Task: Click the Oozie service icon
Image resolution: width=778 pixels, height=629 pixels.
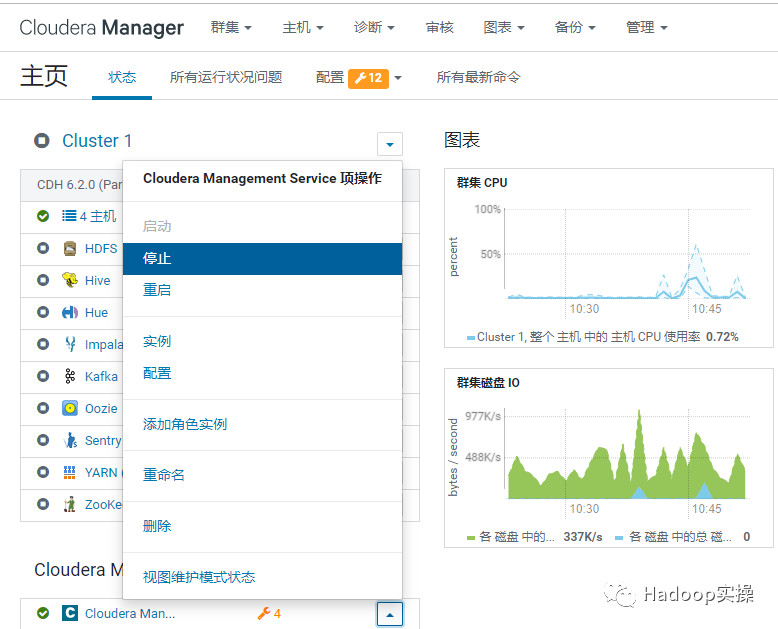Action: point(70,409)
